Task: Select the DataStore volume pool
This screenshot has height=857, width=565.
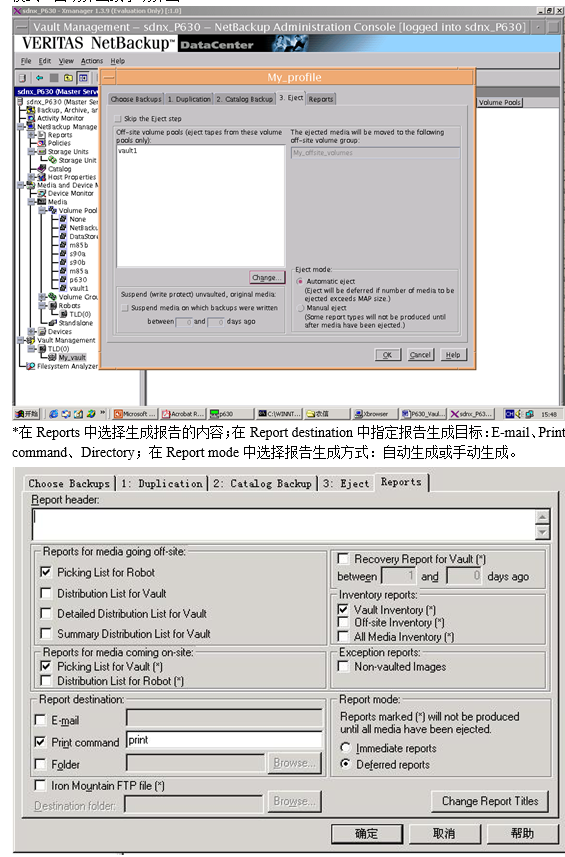Action: [x=83, y=237]
